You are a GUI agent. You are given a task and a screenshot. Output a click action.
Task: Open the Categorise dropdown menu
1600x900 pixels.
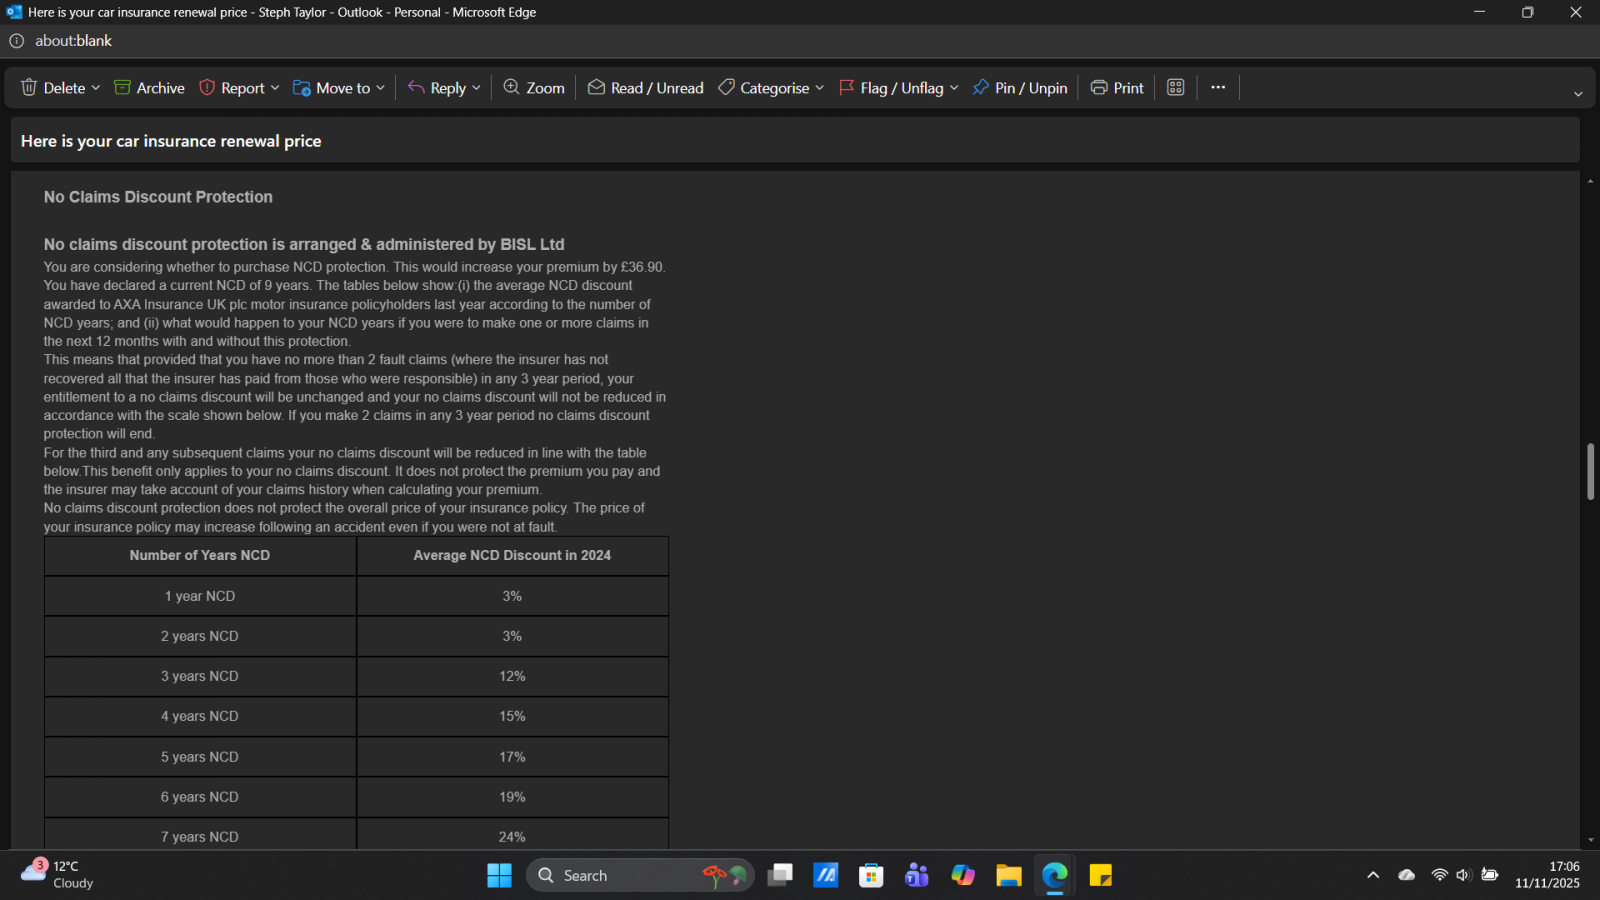pos(819,88)
